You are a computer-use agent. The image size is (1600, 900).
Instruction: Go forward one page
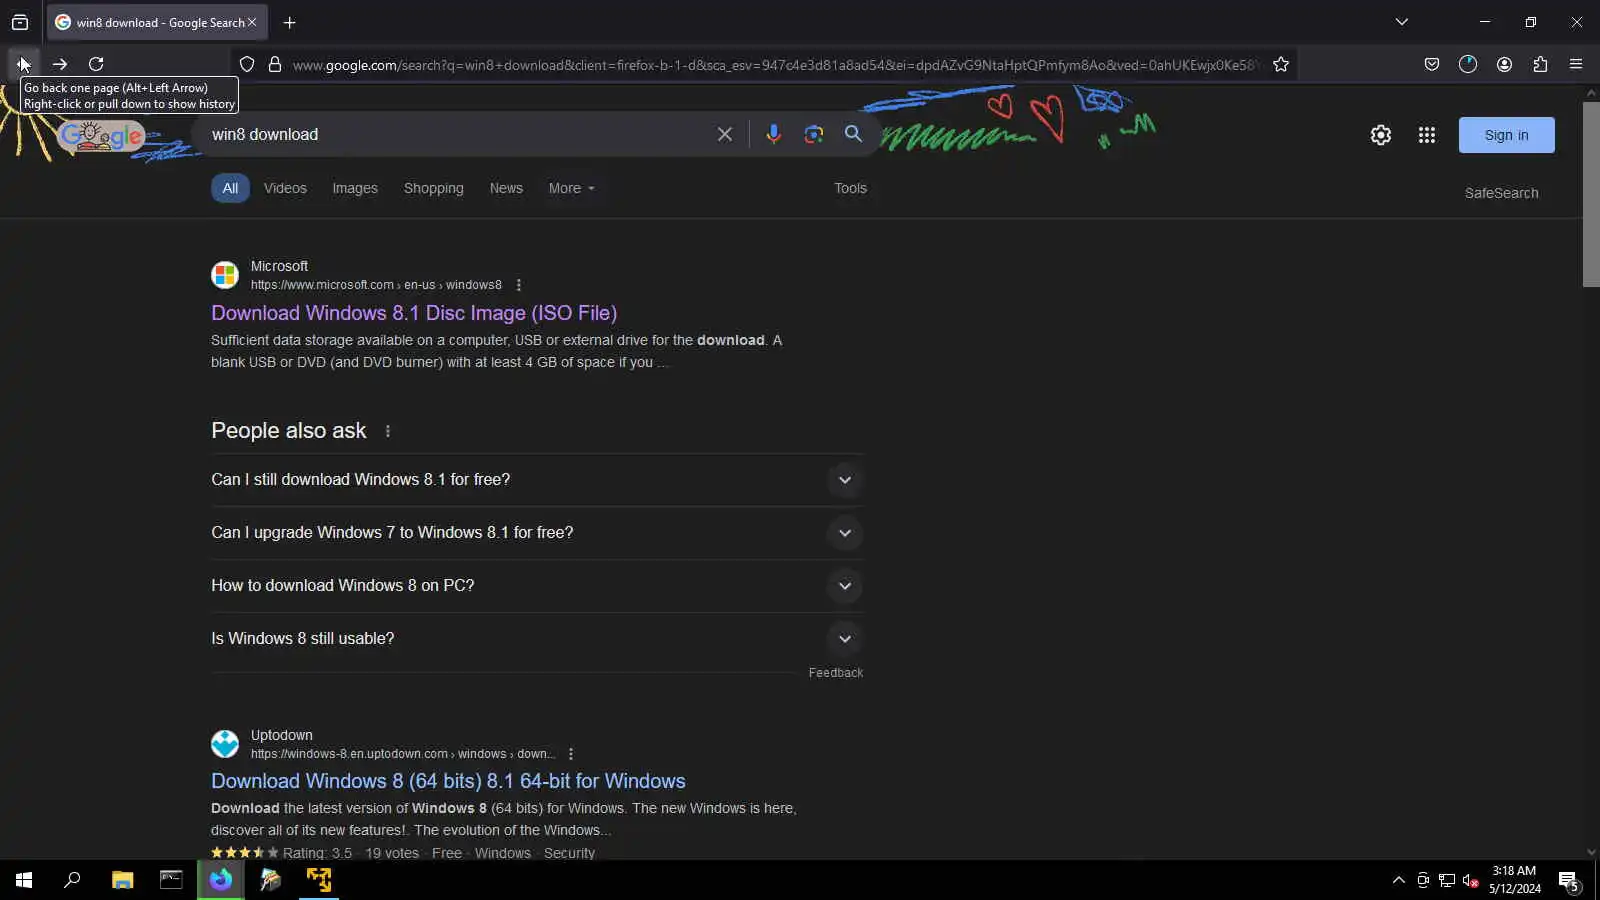point(60,64)
